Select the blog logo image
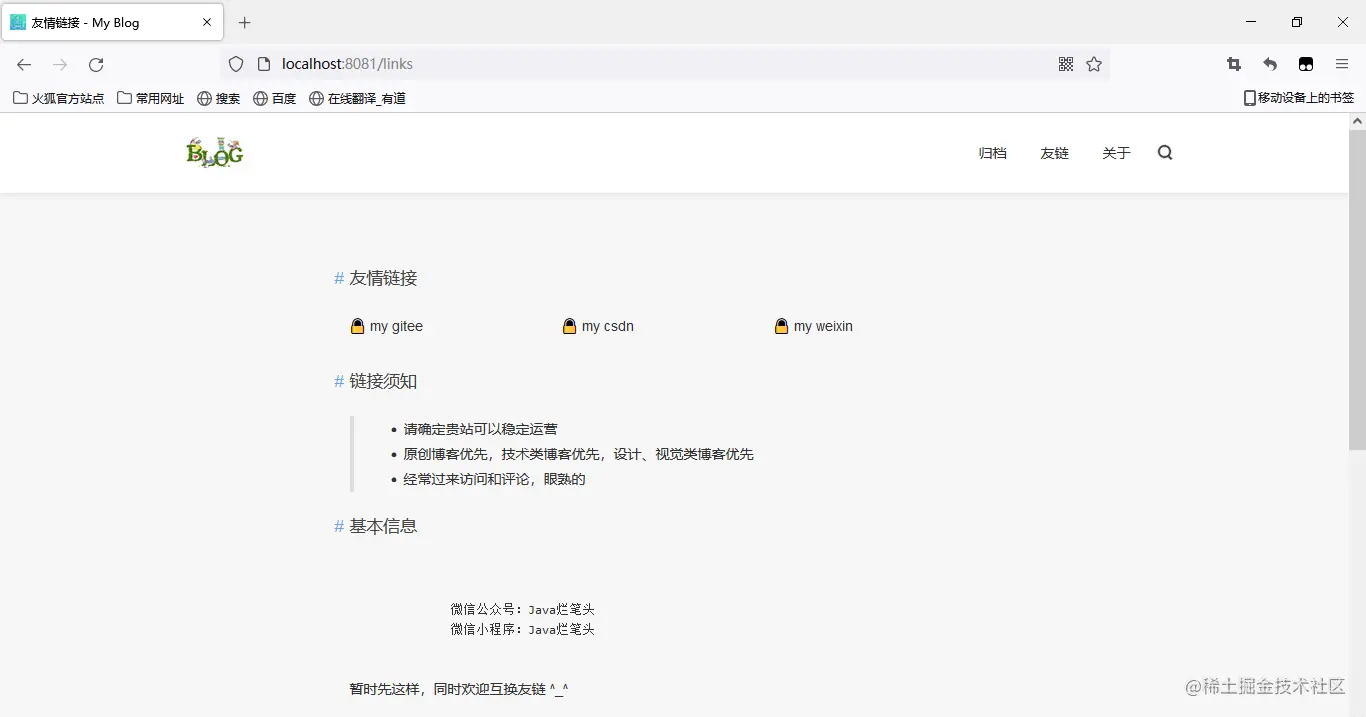Screen dimensions: 1366x717 click(x=214, y=152)
